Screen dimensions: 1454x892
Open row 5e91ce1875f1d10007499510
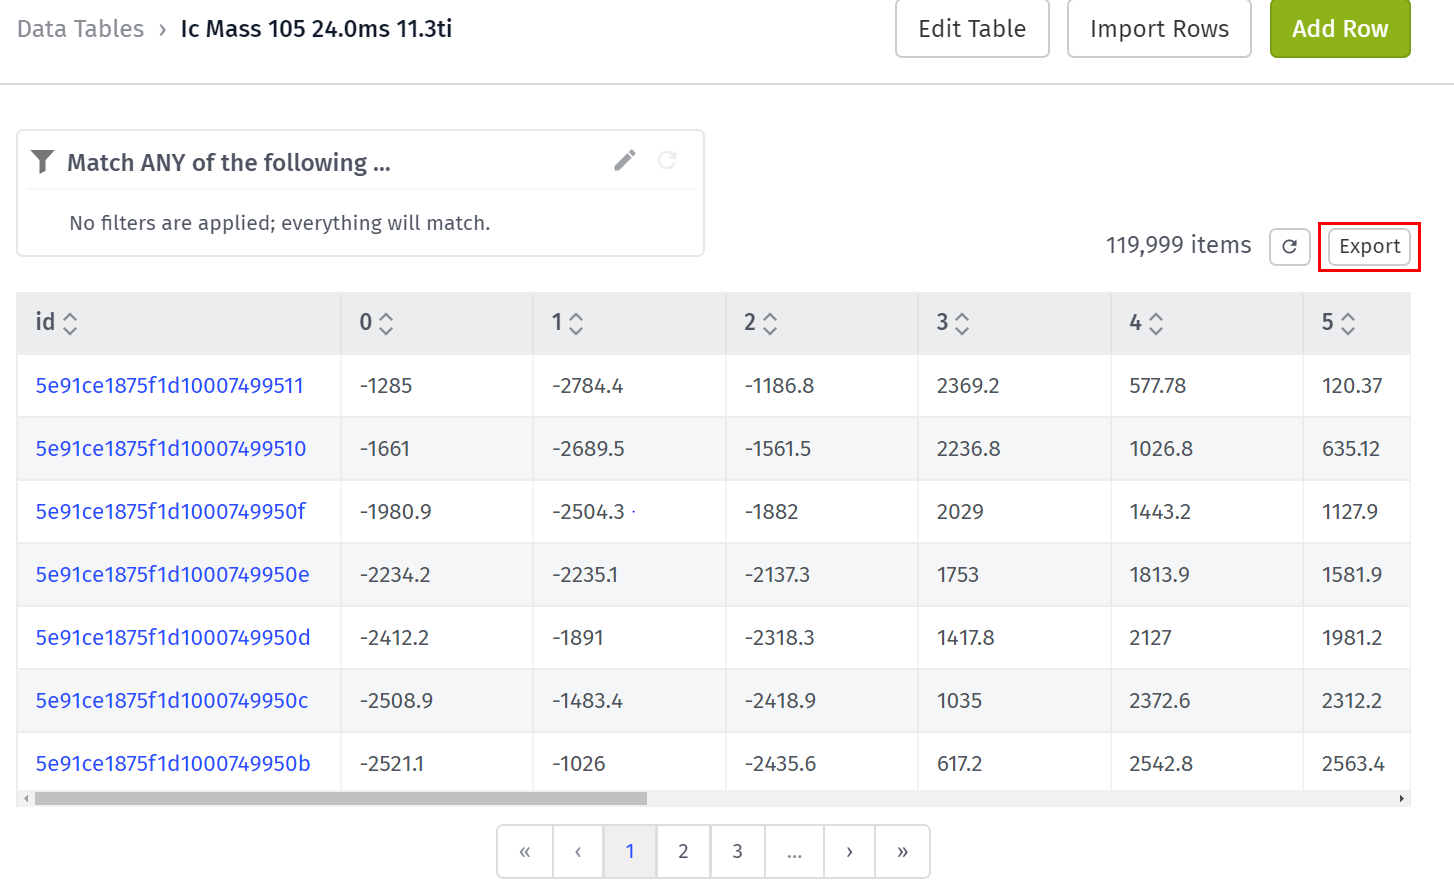171,449
